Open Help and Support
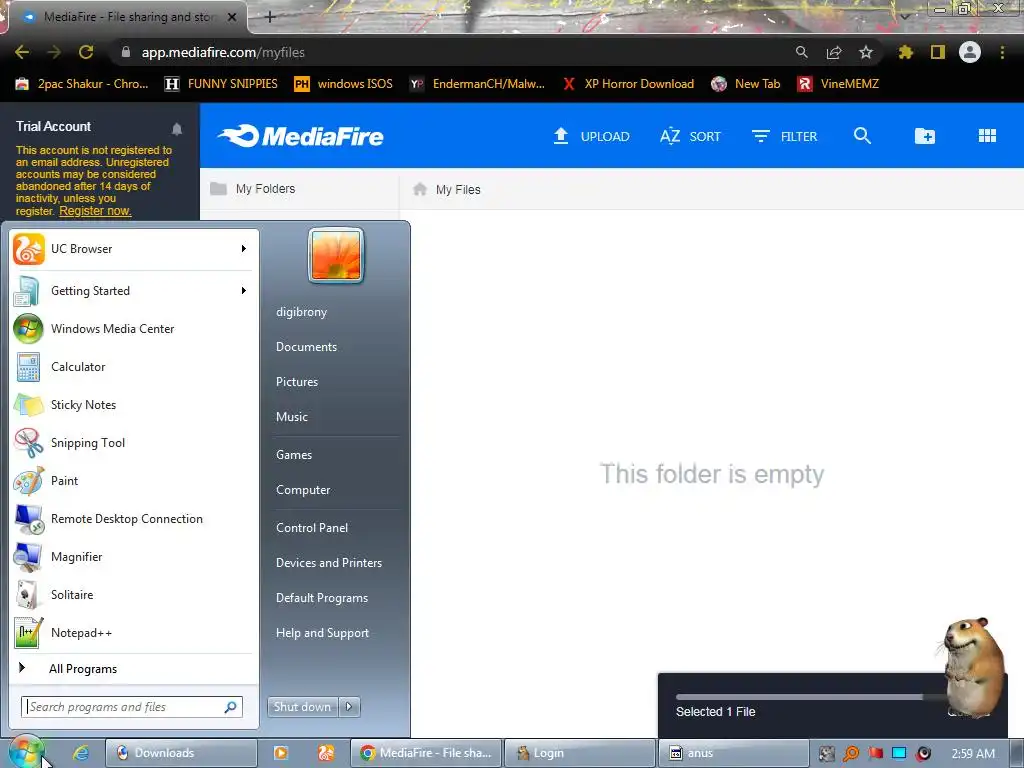The image size is (1024, 768). coord(322,632)
